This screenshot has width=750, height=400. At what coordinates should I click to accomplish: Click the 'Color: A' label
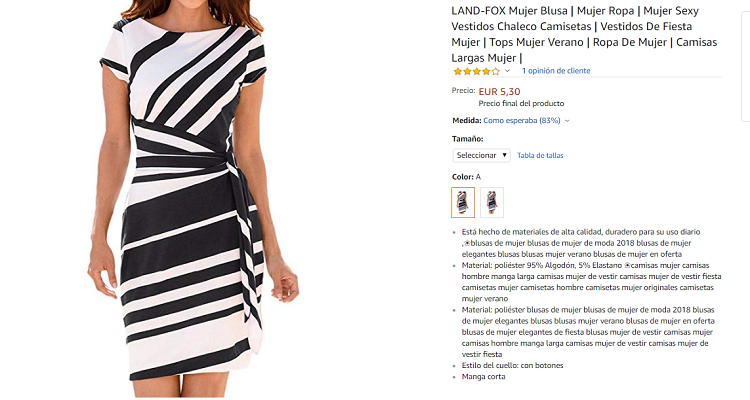point(466,177)
